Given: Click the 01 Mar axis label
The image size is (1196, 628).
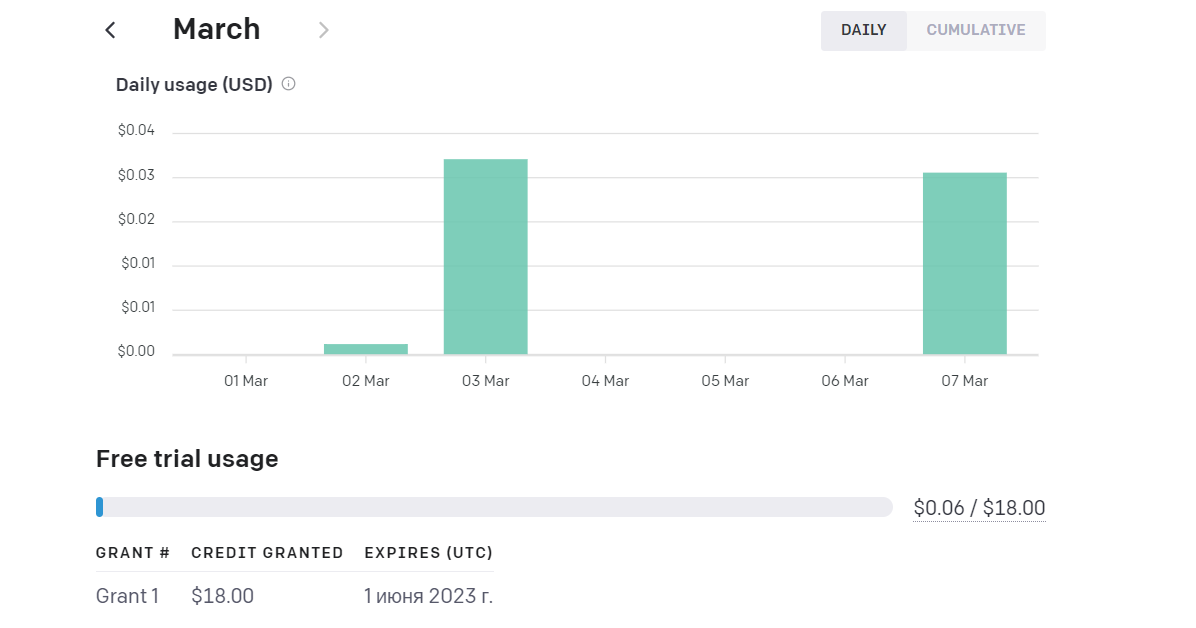Looking at the screenshot, I should click(246, 381).
